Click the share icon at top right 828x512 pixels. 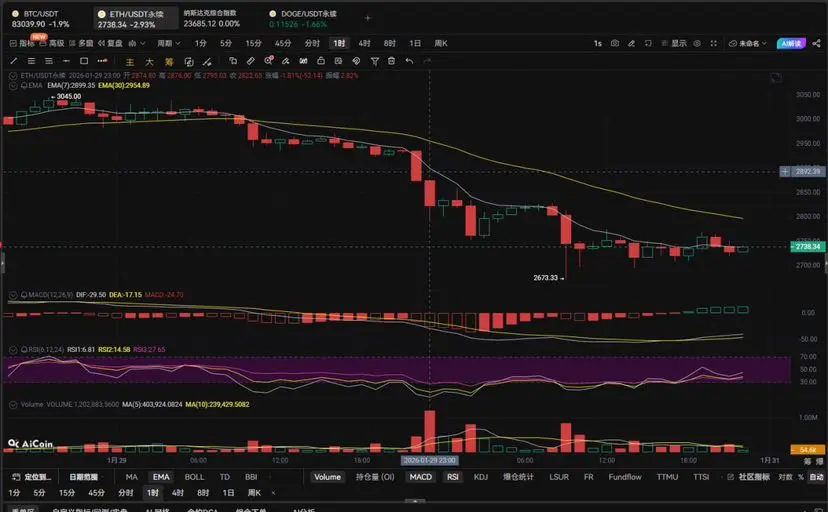point(816,43)
